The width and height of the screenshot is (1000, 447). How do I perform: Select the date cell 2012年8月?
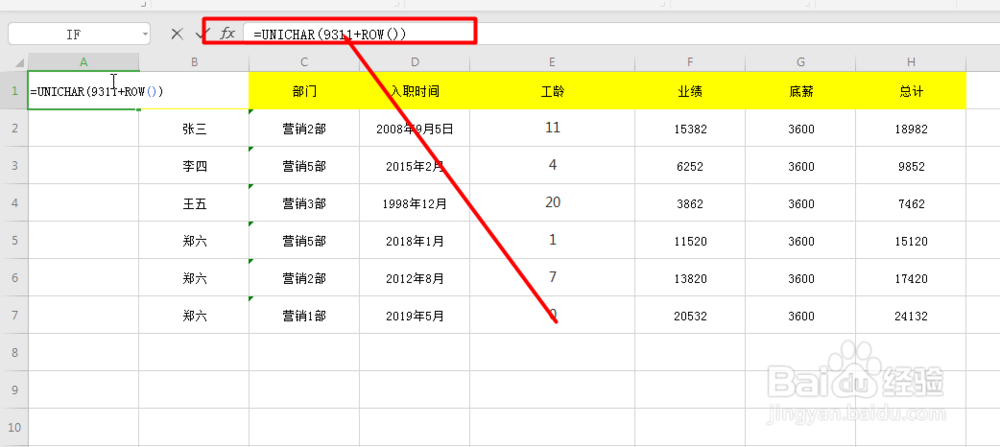coord(415,278)
